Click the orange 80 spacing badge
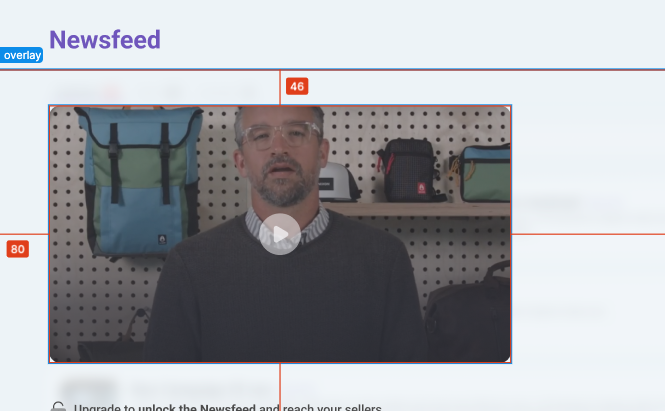 coord(18,249)
